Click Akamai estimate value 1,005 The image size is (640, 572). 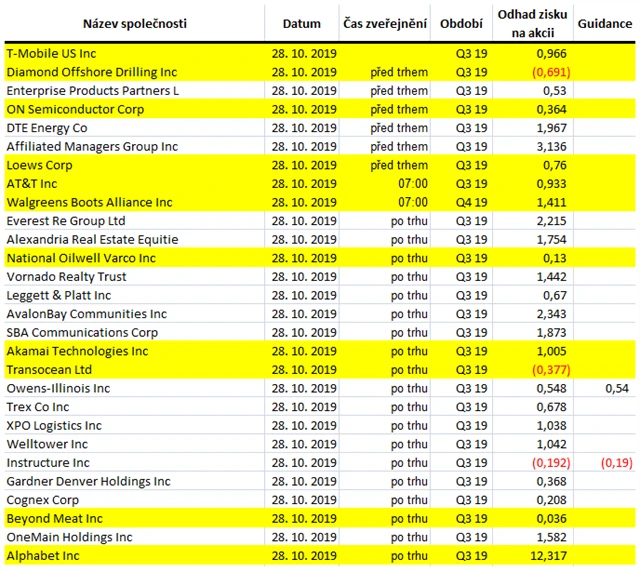pos(551,351)
